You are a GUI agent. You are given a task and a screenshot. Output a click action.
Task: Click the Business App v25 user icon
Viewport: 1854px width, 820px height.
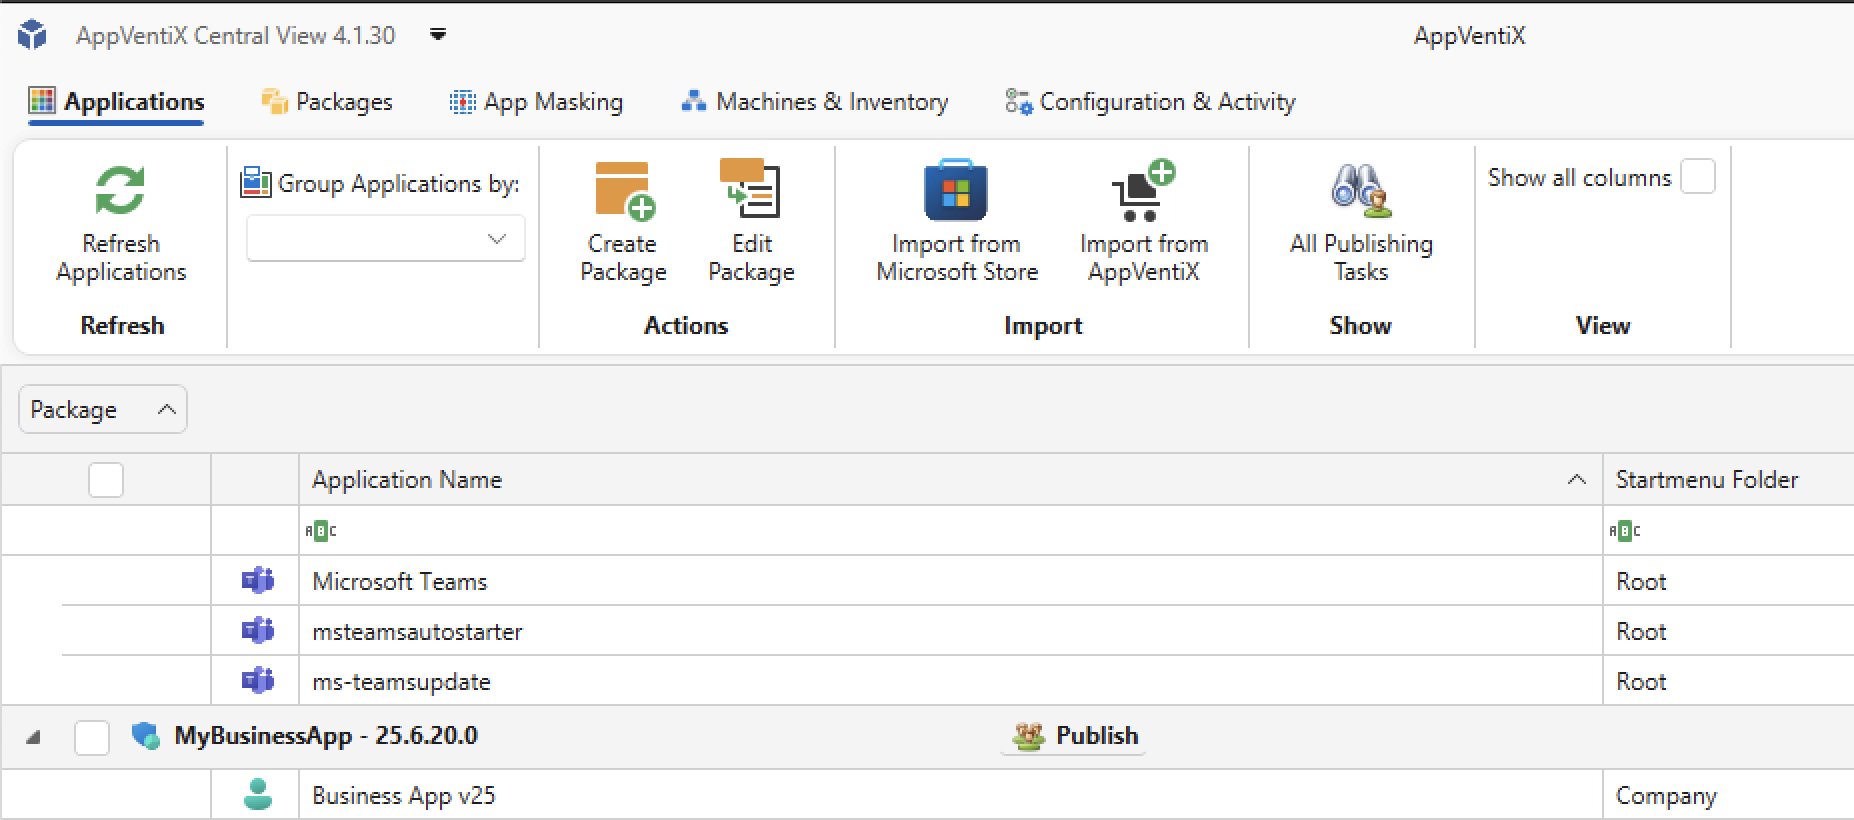click(258, 795)
